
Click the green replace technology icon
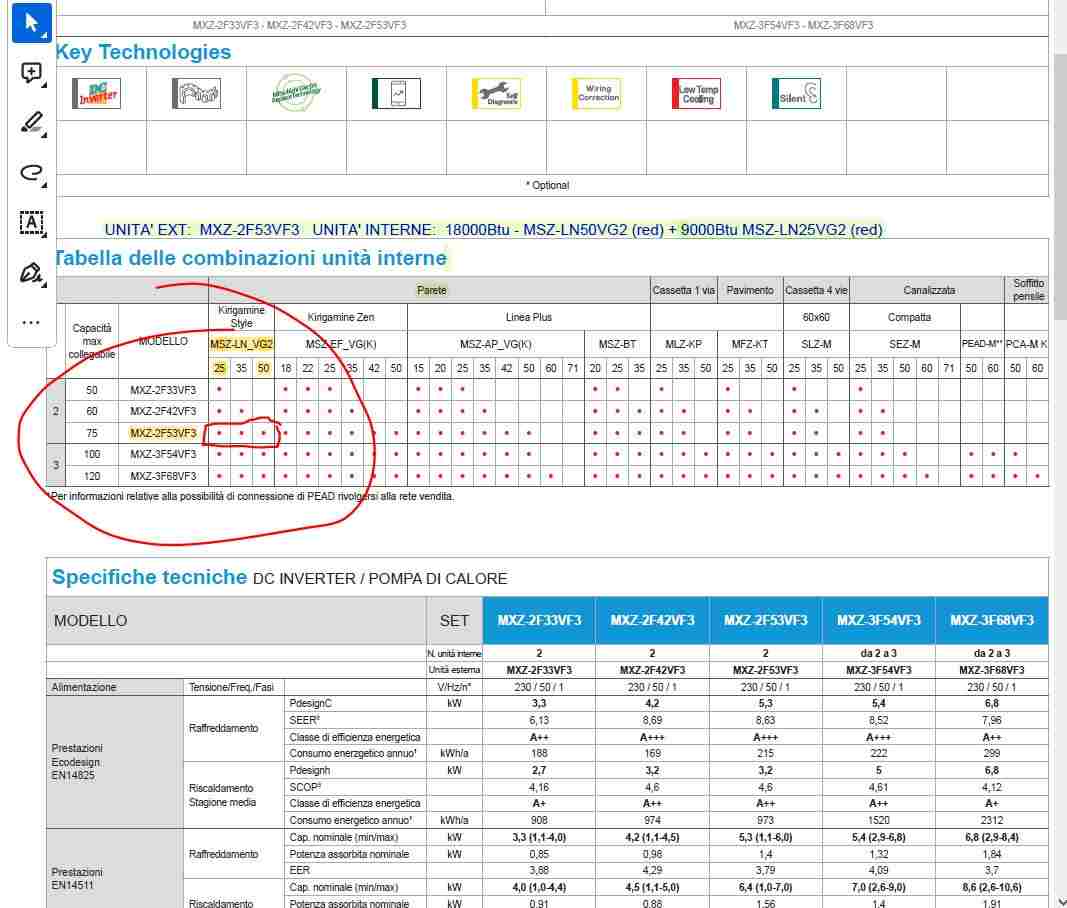tap(295, 93)
